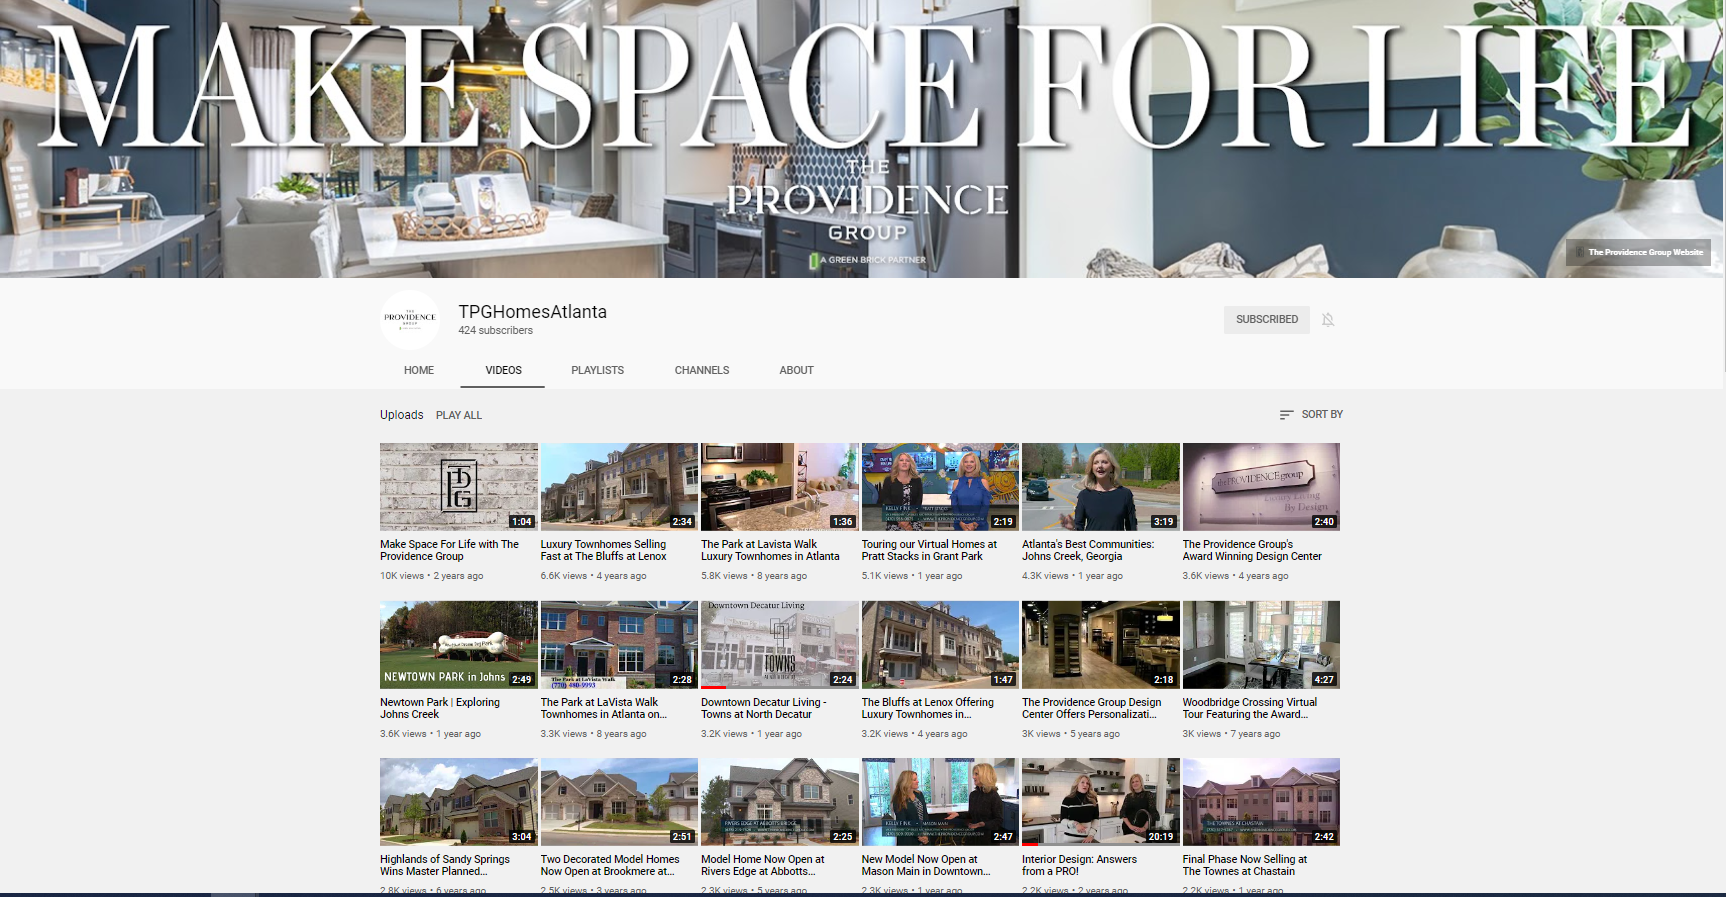Viewport: 1726px width, 897px height.
Task: Open Model Home at Rivers Edge thumbnail
Action: tap(779, 802)
